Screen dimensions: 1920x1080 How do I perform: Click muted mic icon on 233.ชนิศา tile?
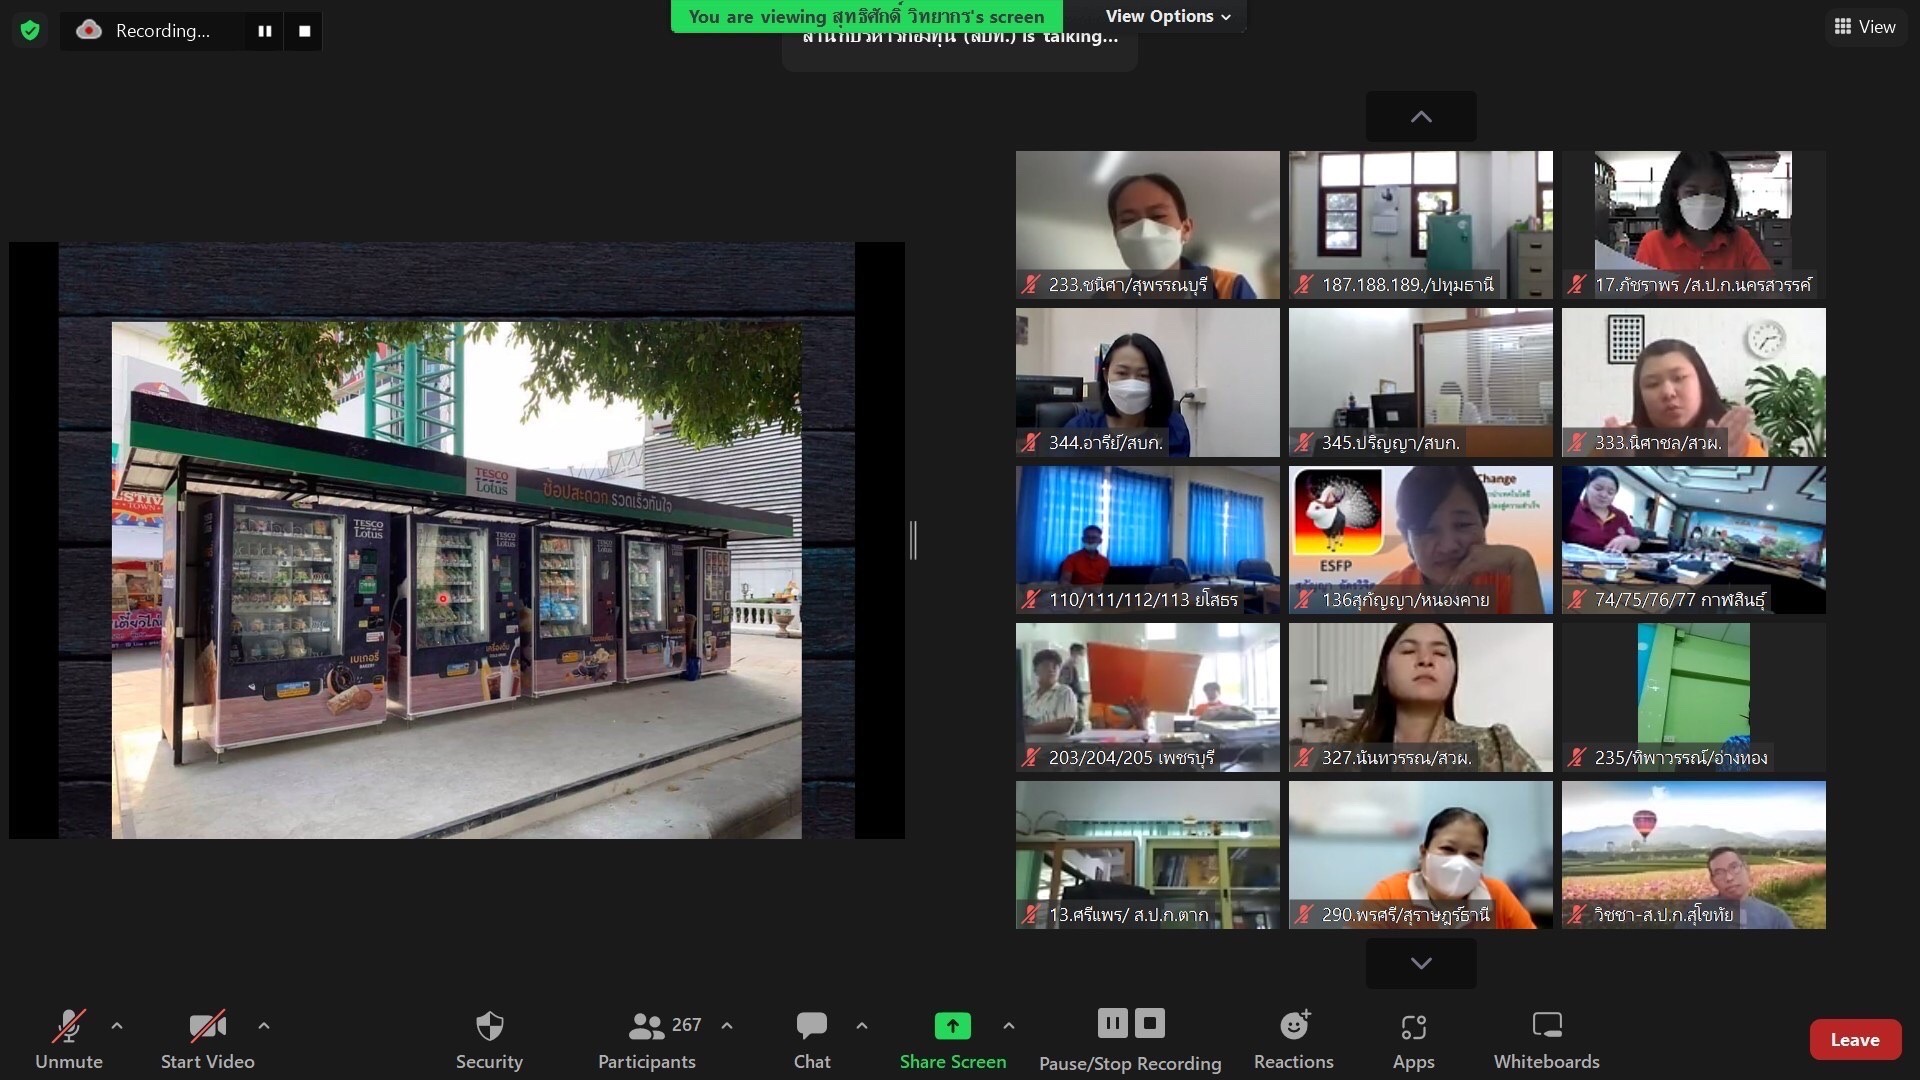pyautogui.click(x=1031, y=285)
